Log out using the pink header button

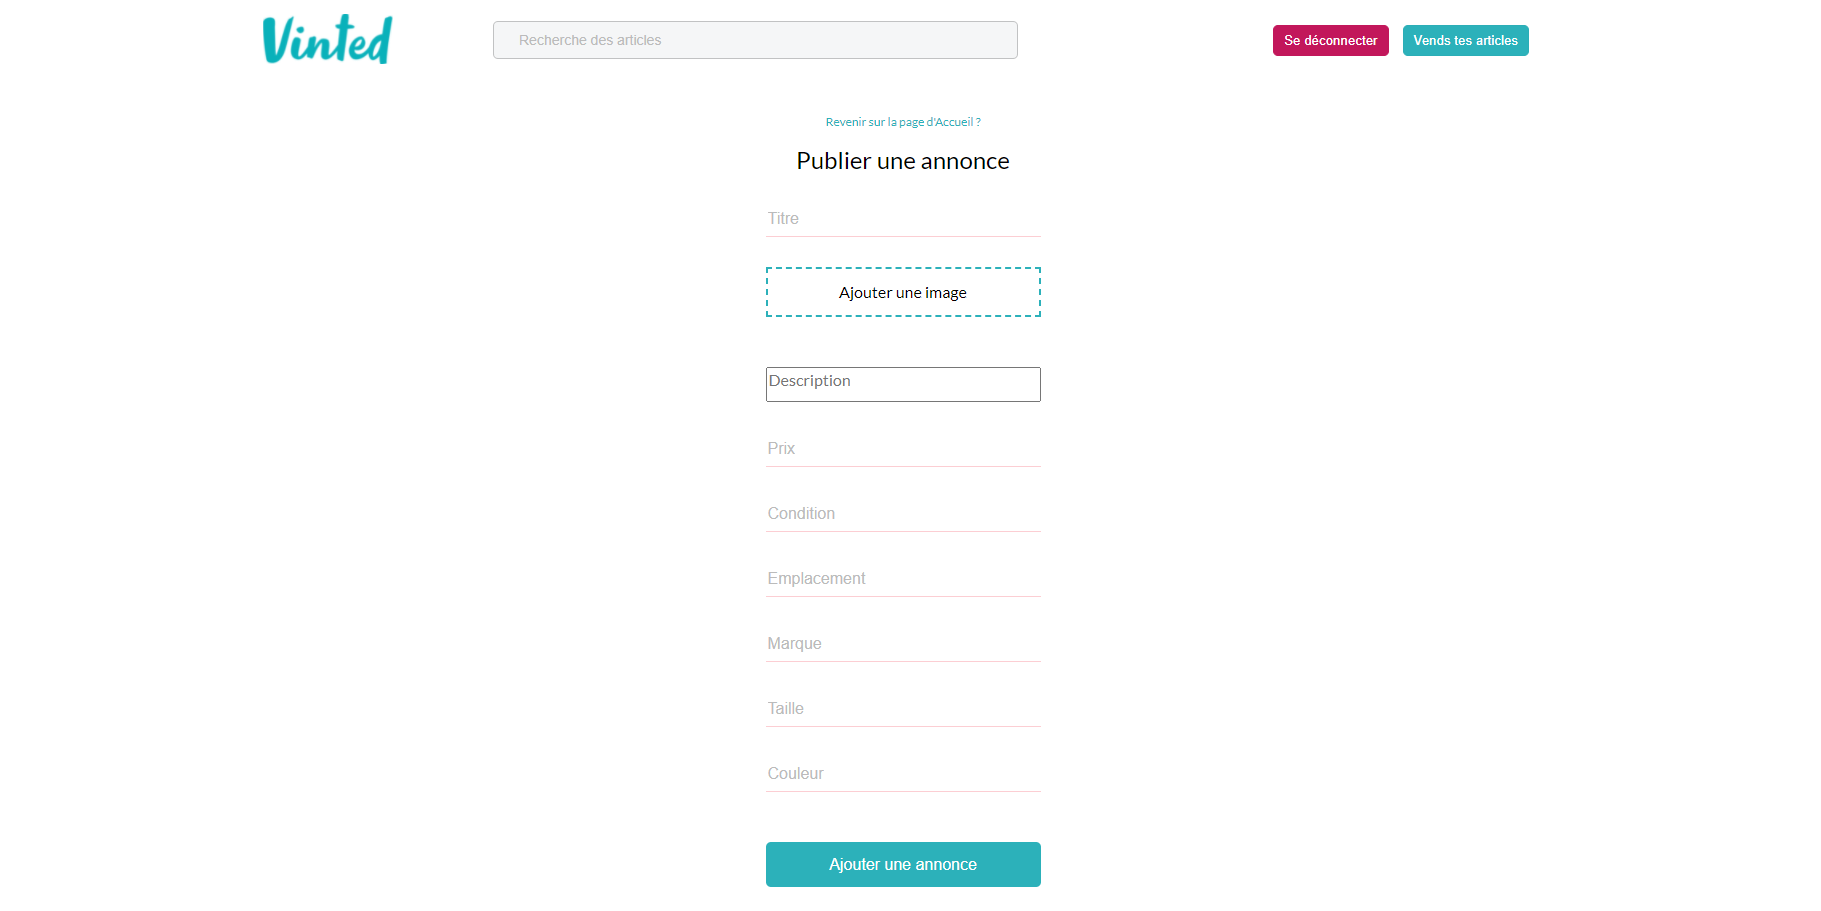tap(1330, 40)
